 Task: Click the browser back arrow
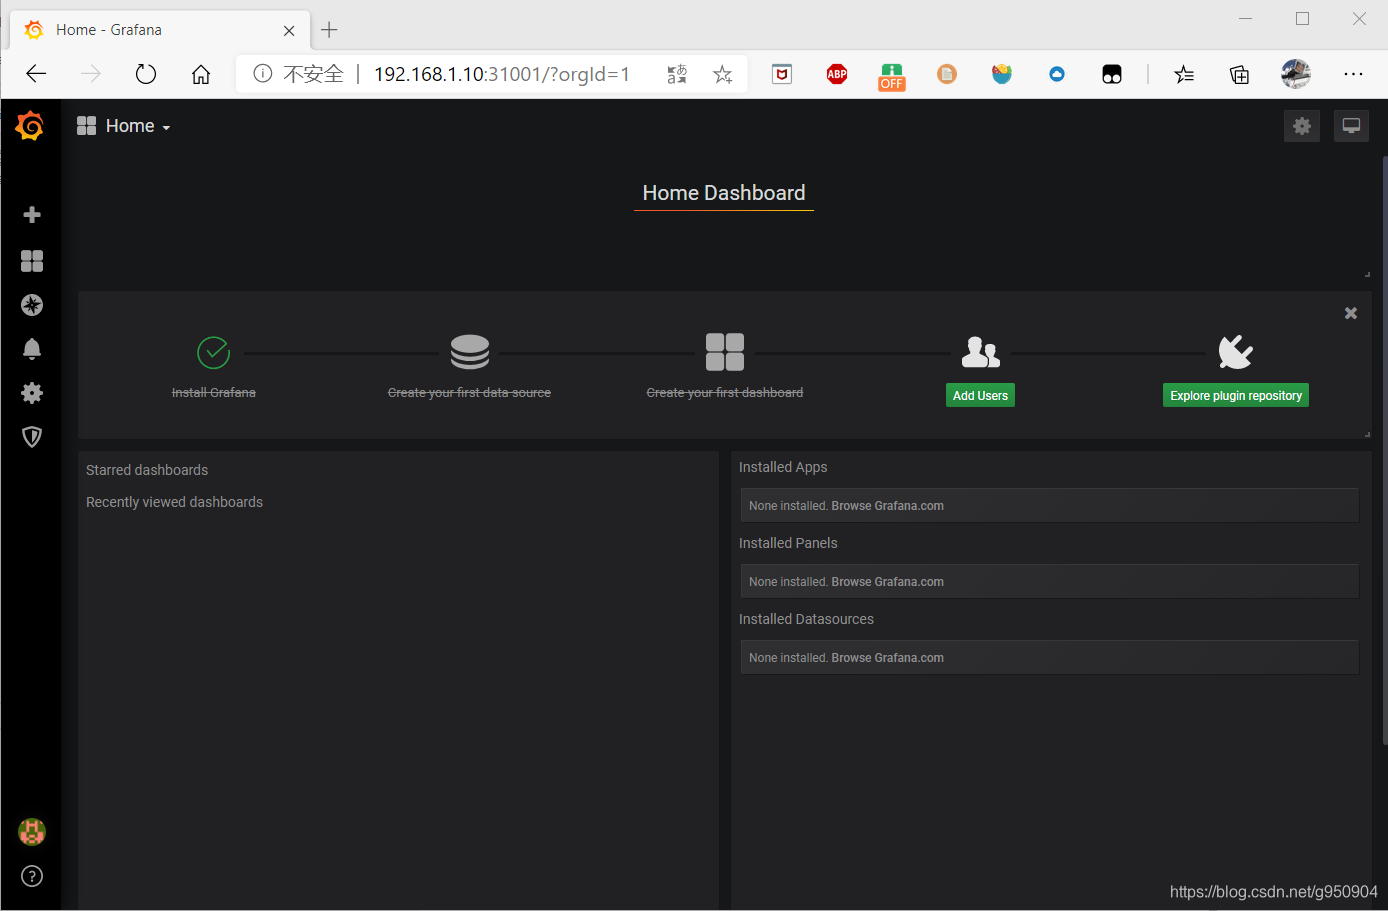(36, 74)
